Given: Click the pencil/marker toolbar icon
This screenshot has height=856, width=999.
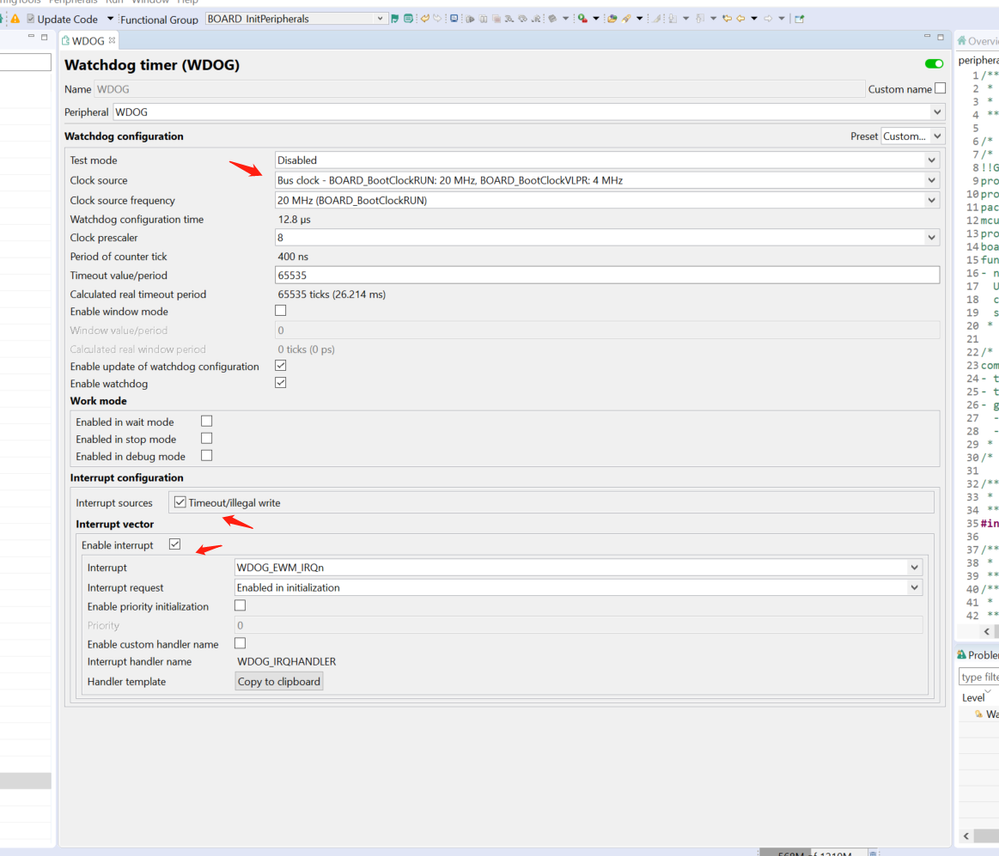Looking at the screenshot, I should tap(626, 18).
